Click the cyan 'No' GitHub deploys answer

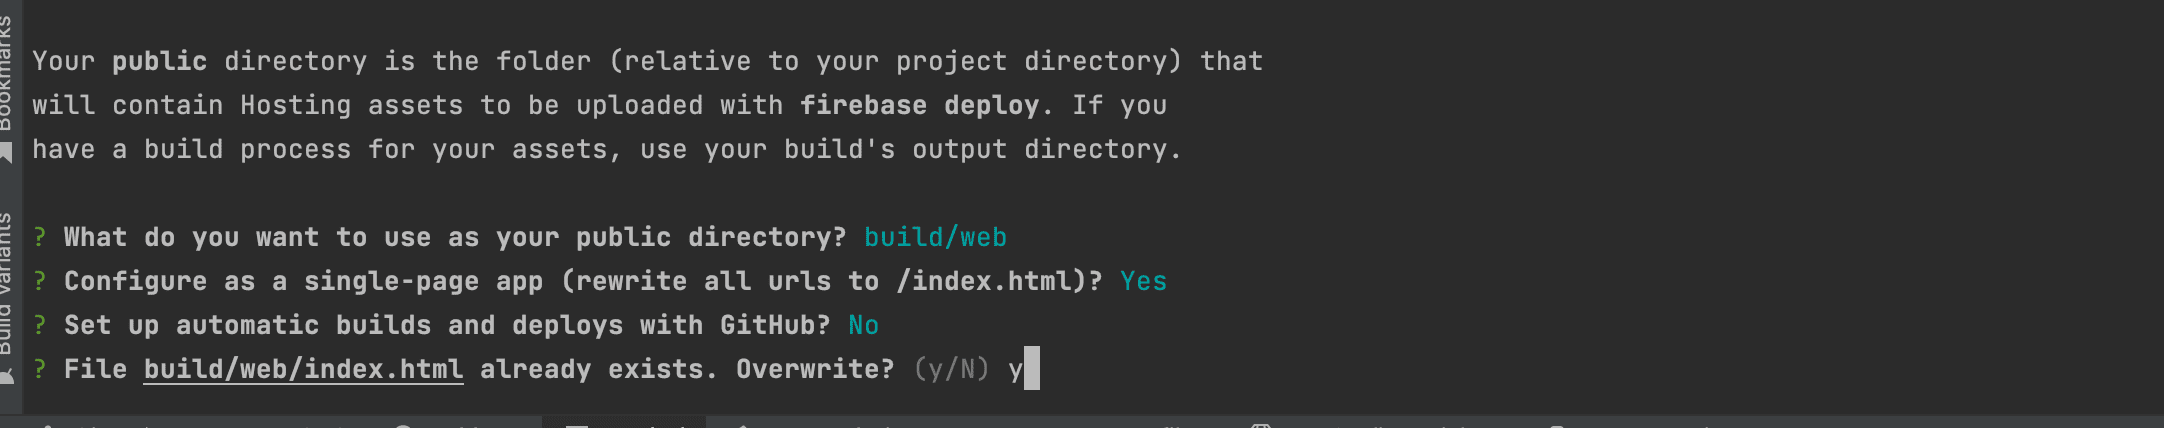[x=863, y=325]
